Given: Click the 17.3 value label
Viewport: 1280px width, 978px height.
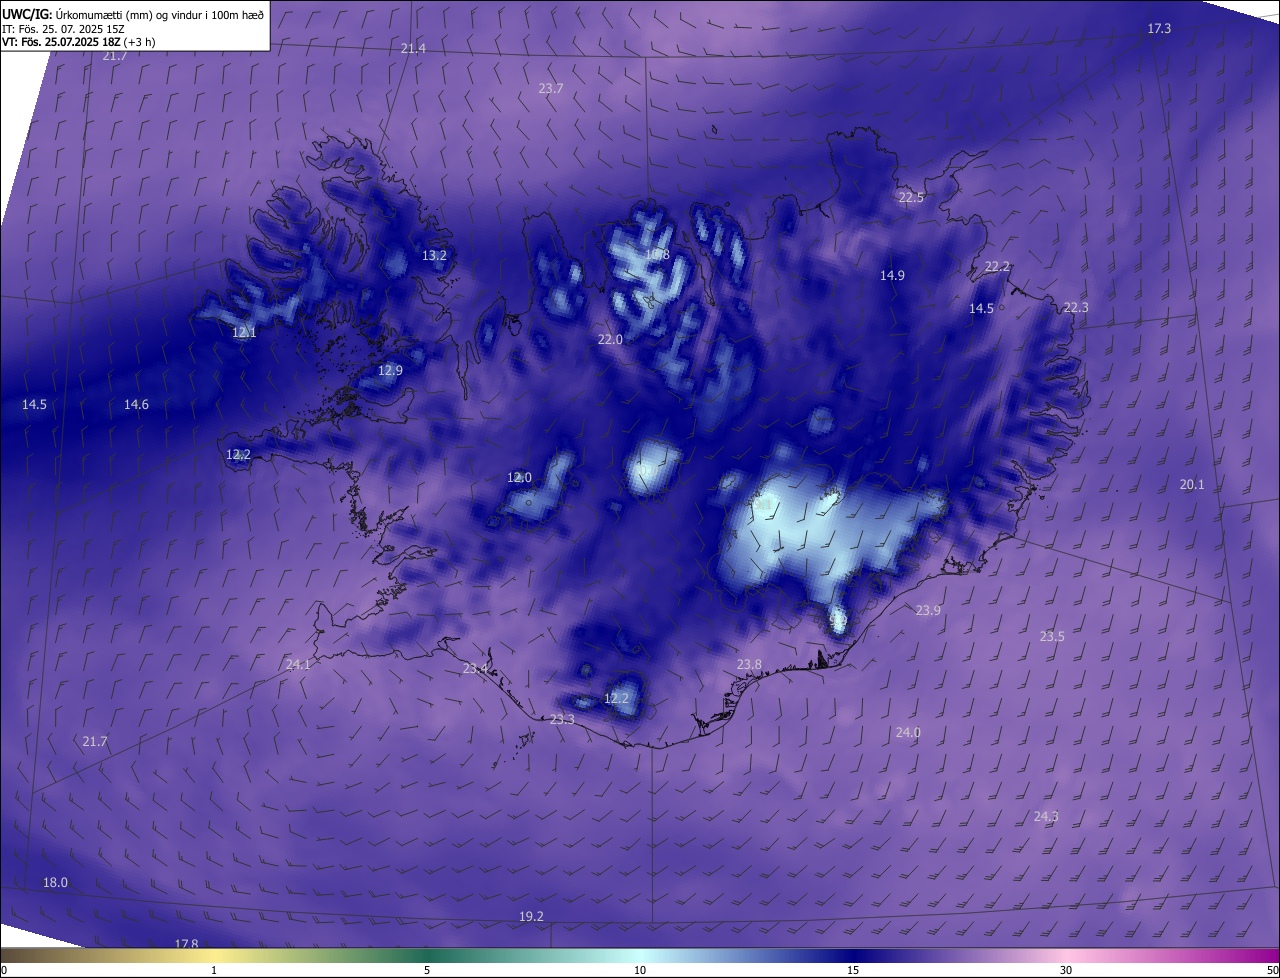Looking at the screenshot, I should pyautogui.click(x=1159, y=29).
